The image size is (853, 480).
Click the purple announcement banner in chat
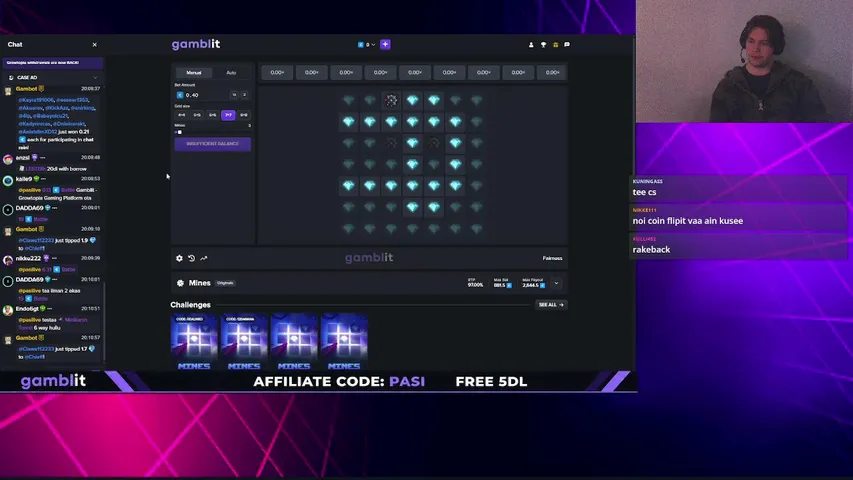[53, 63]
